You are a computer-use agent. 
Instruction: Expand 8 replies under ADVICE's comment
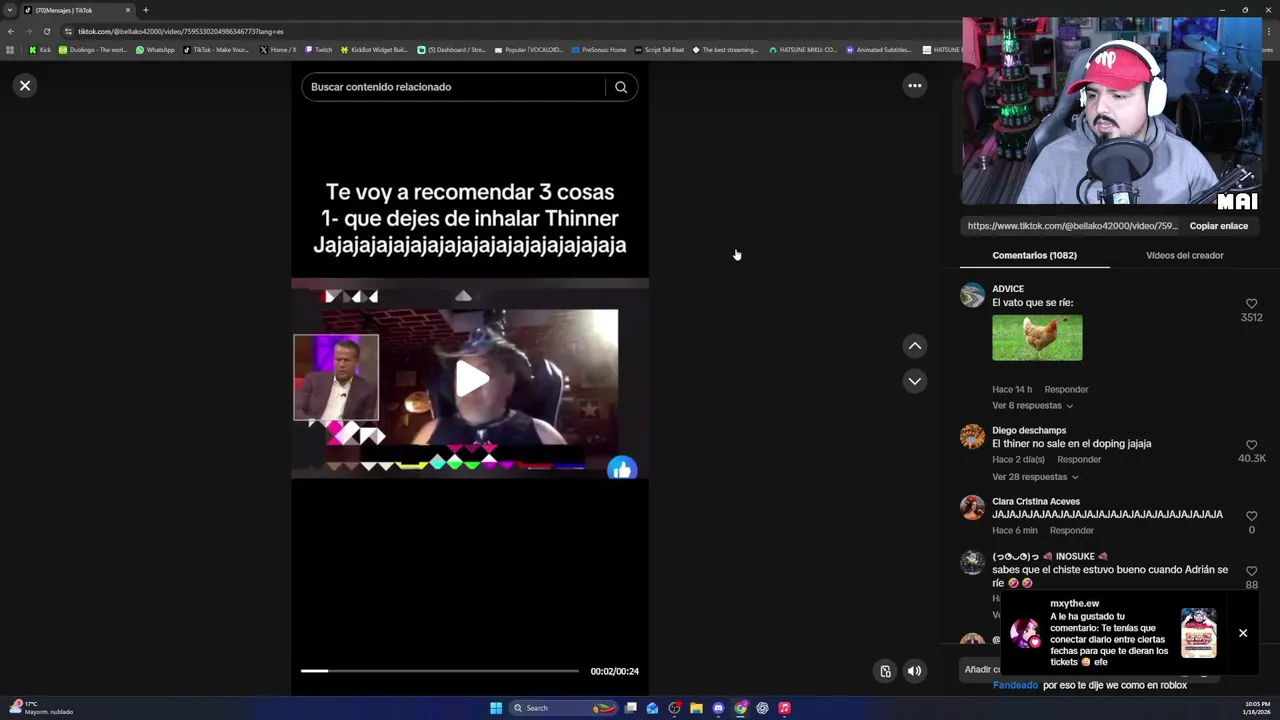tap(1032, 406)
